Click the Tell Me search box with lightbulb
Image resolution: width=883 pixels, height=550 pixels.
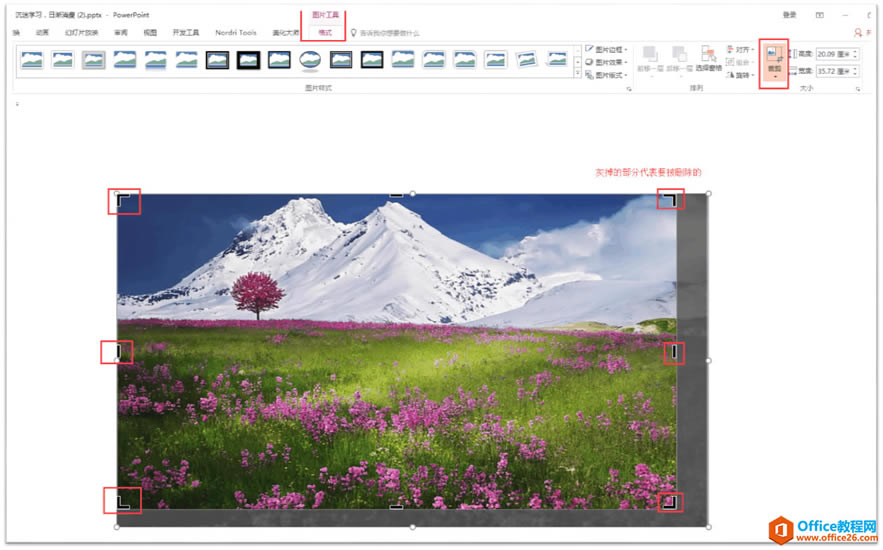386,33
